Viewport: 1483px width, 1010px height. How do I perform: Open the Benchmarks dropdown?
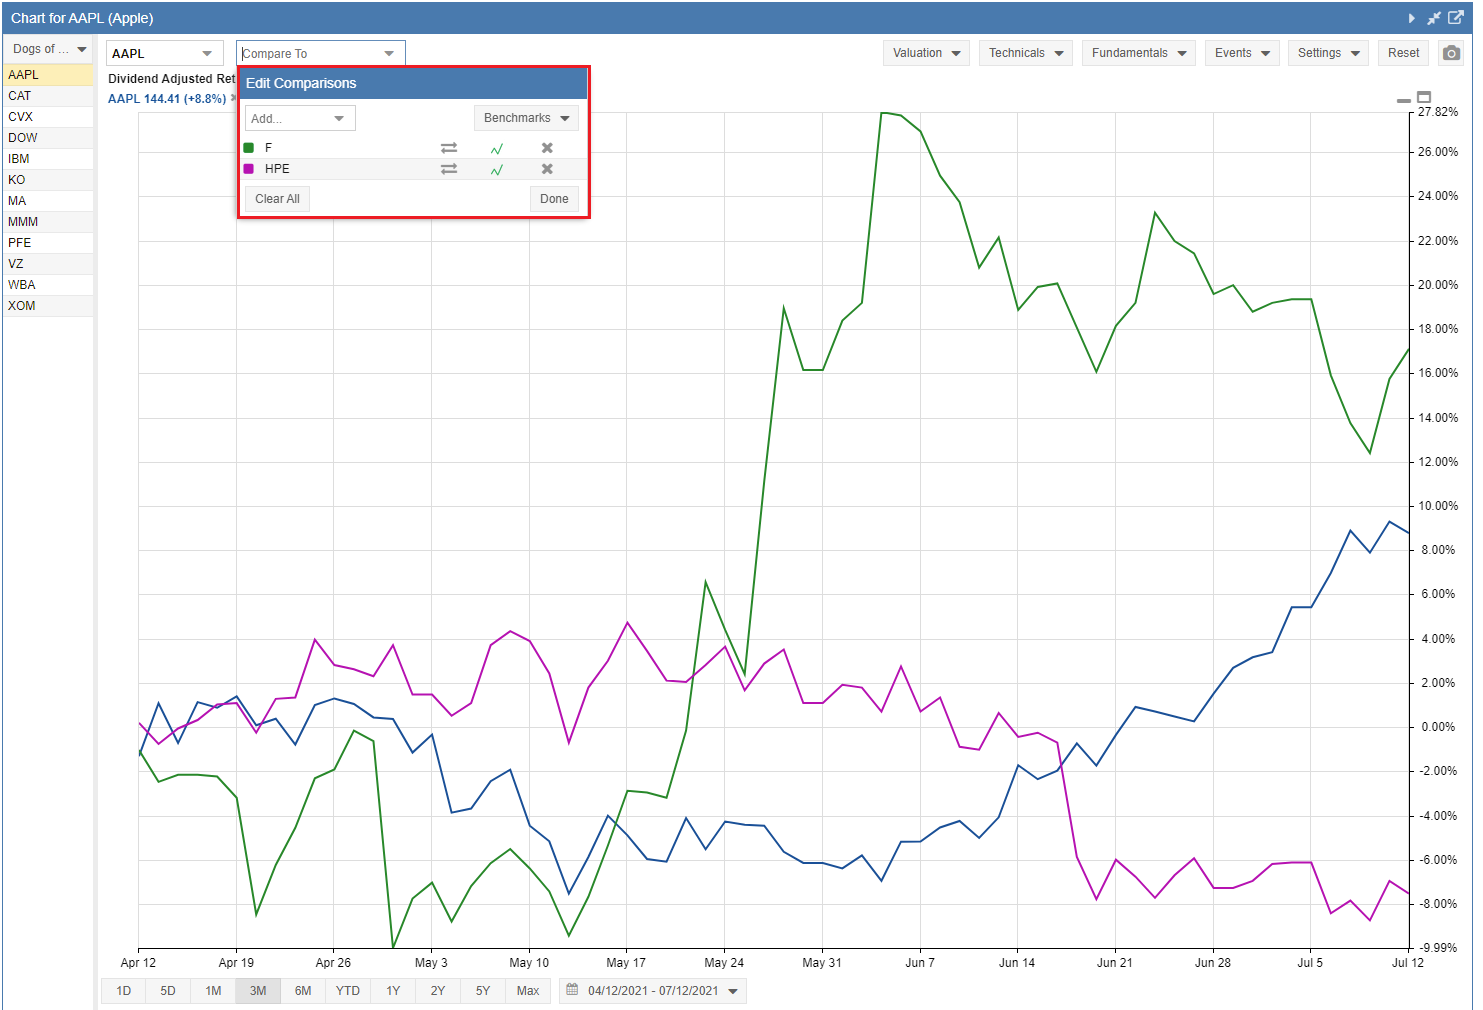pyautogui.click(x=526, y=118)
